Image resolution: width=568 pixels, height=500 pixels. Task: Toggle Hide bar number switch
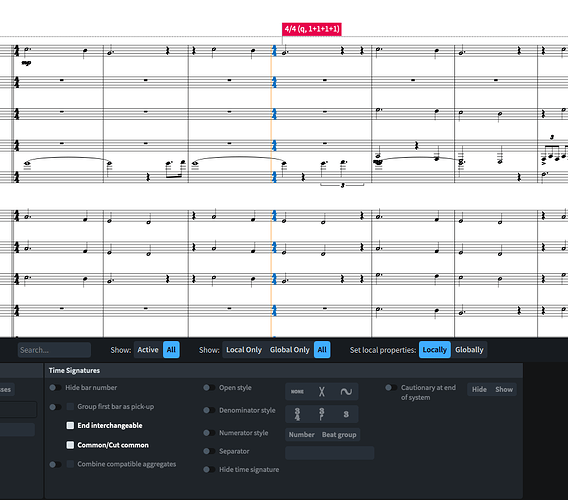point(55,388)
